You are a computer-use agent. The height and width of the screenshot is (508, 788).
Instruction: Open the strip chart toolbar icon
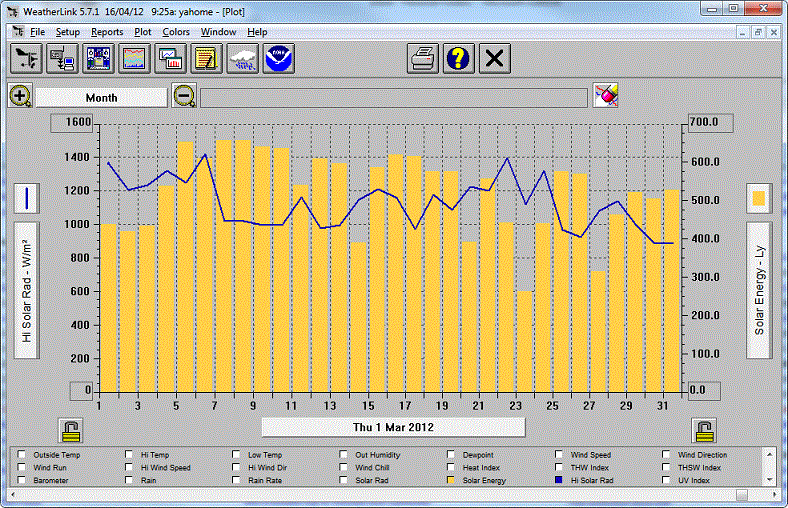(x=134, y=59)
